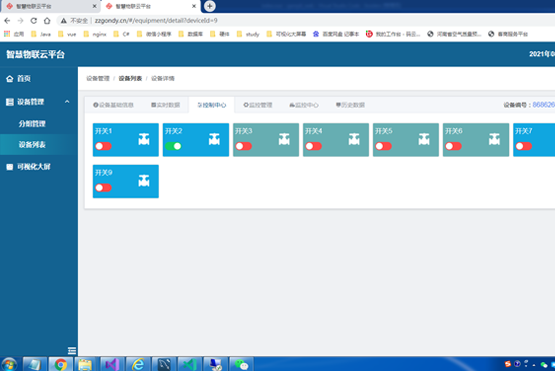This screenshot has height=371, width=555.
Task: Select the 控制中心 tab
Action: click(x=212, y=105)
